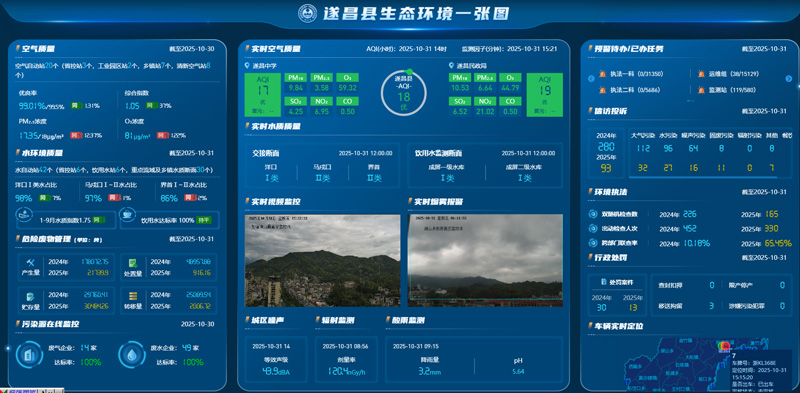Click the 空气质量 section heading
The height and width of the screenshot is (393, 800).
(39, 49)
